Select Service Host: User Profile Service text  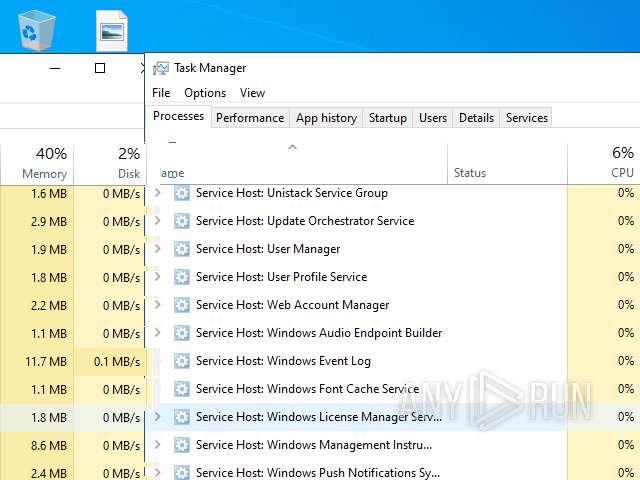point(281,277)
